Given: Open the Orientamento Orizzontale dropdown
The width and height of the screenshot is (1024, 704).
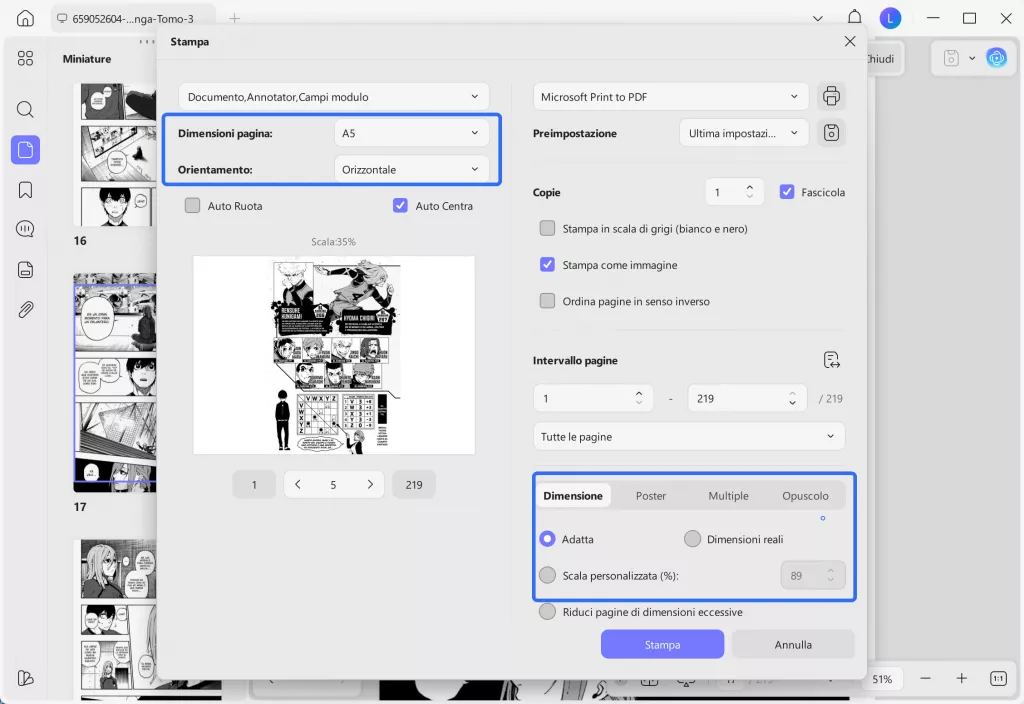Looking at the screenshot, I should pyautogui.click(x=411, y=169).
